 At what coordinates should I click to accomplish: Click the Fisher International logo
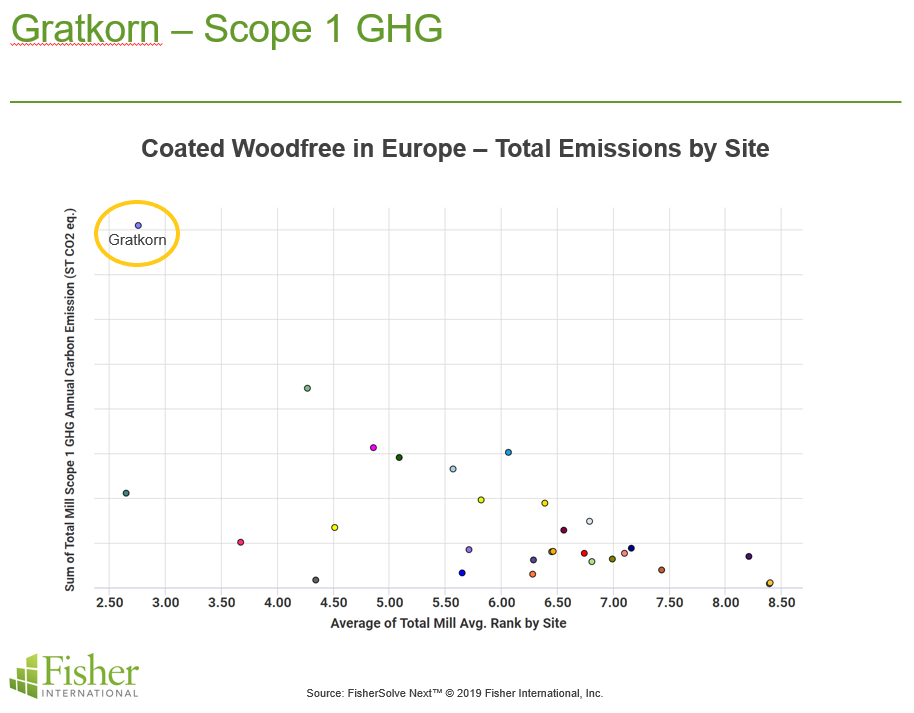[x=74, y=676]
